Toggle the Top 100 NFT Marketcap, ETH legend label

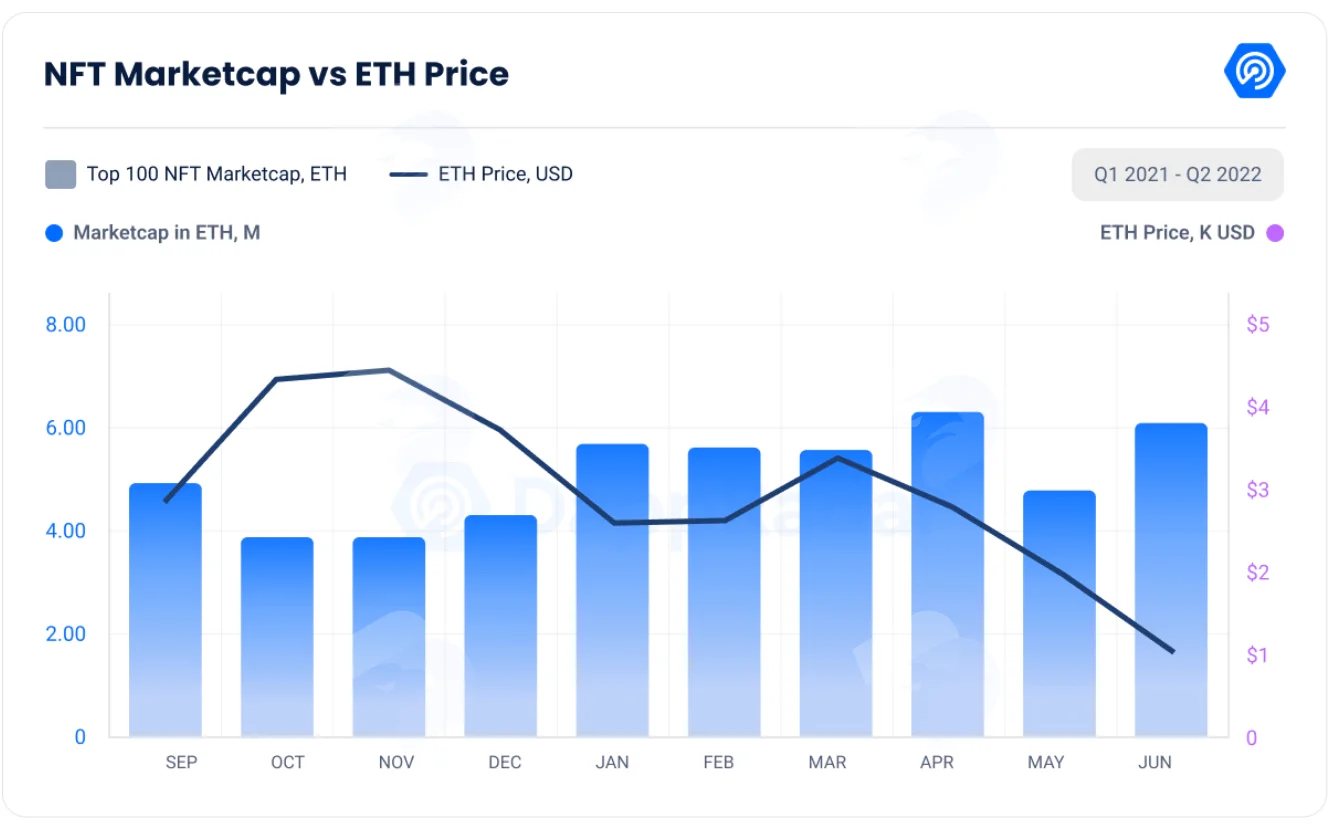(x=217, y=174)
